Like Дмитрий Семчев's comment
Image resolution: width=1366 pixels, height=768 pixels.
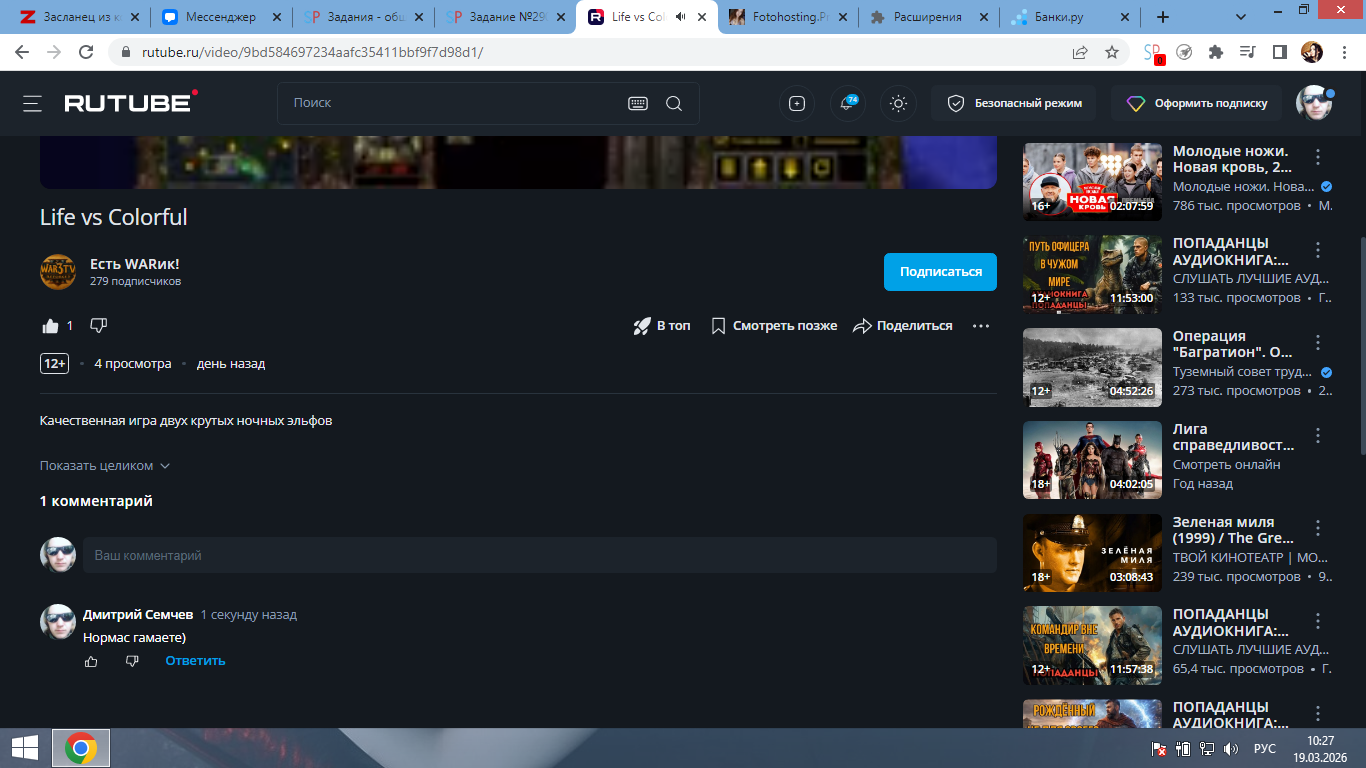pyautogui.click(x=91, y=661)
